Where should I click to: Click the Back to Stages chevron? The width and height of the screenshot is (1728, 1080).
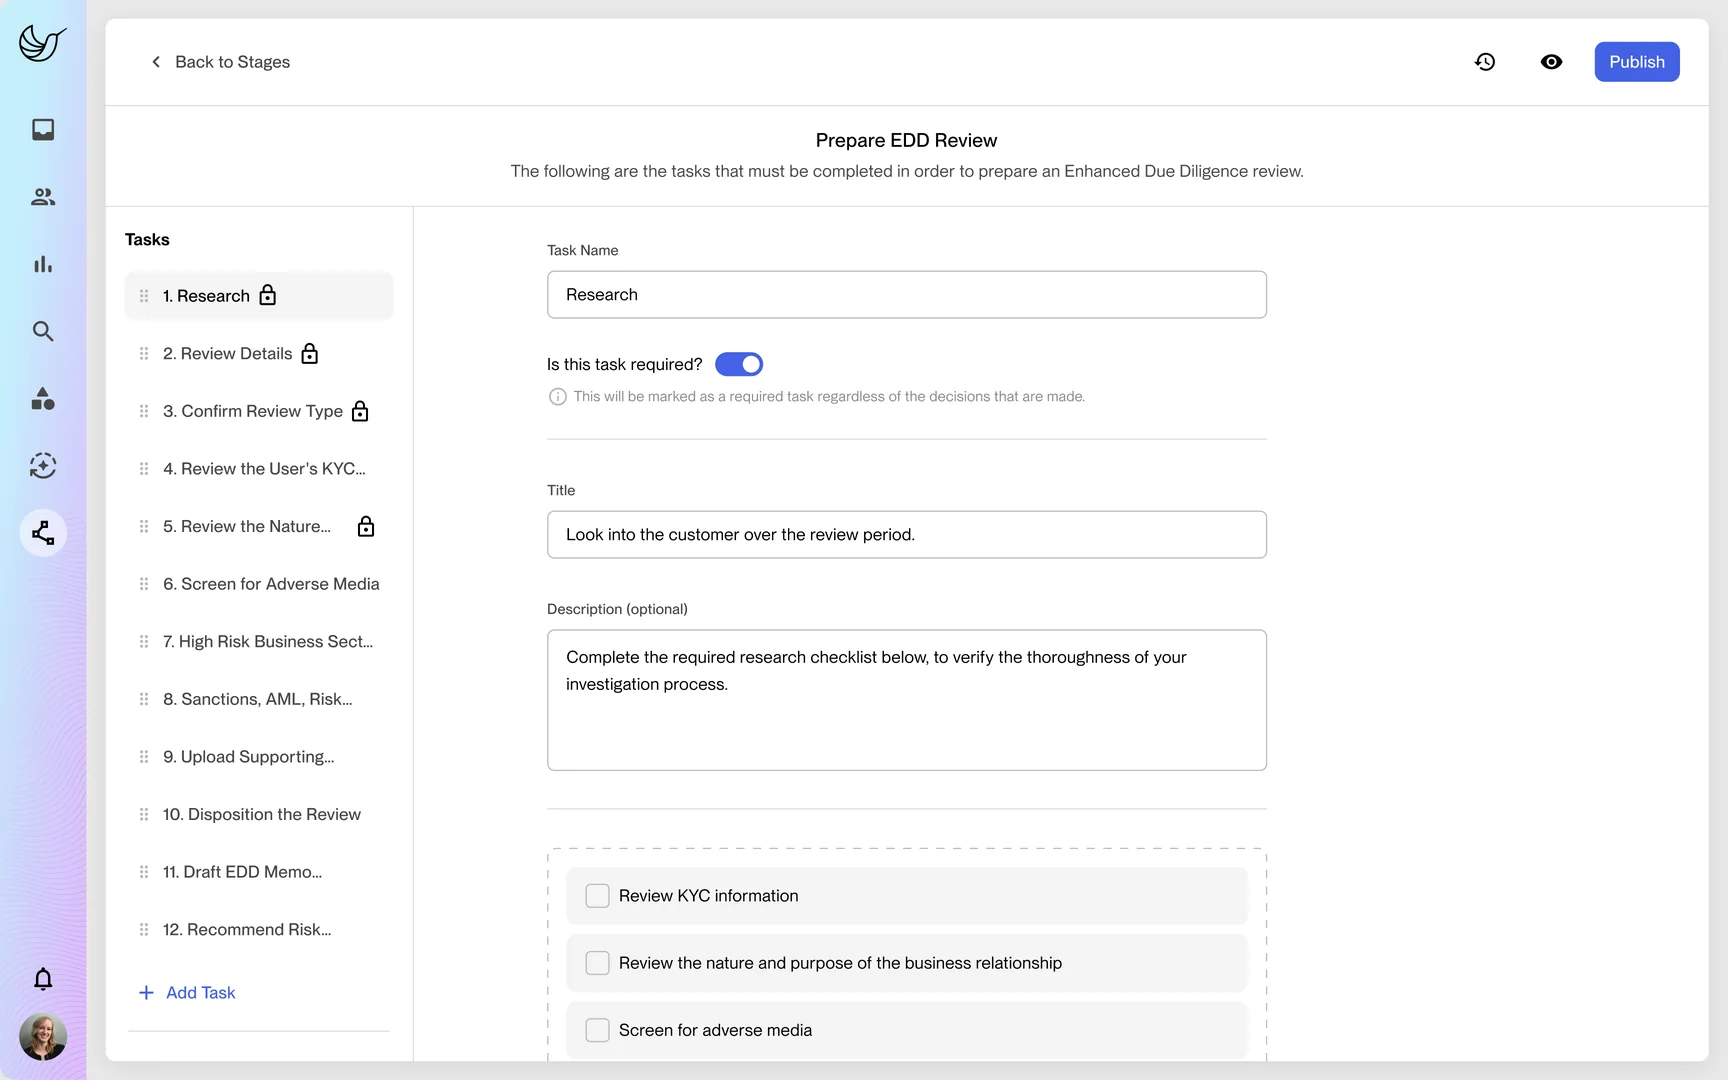coord(156,62)
